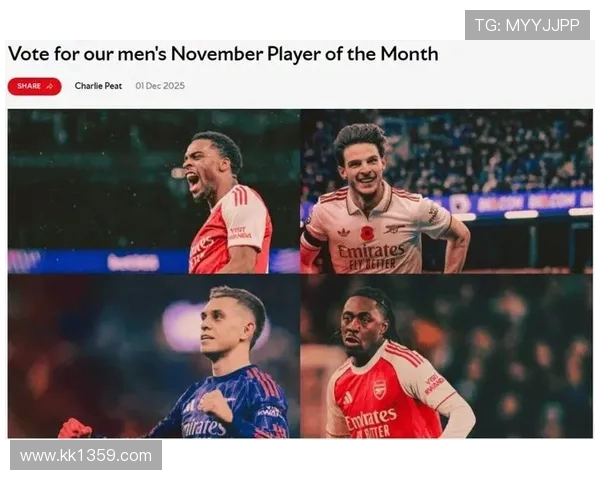Click the TG: MYYJJPP watermark box
The width and height of the screenshot is (600, 480).
[527, 25]
